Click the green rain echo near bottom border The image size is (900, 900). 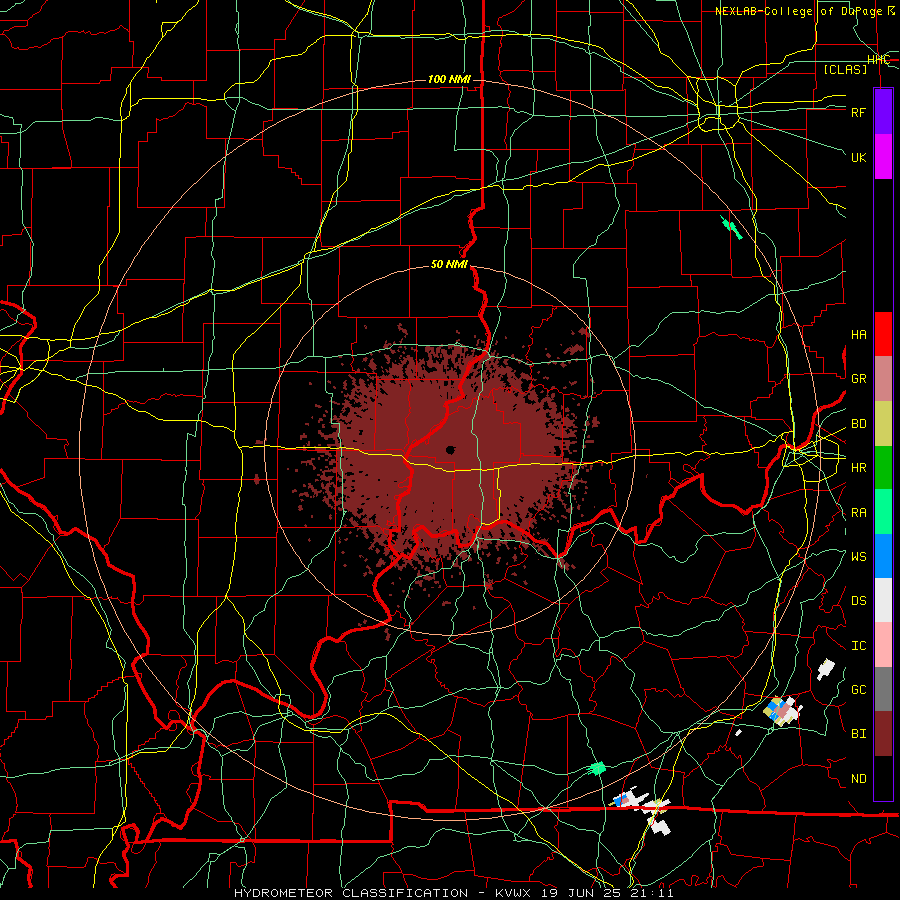(x=598, y=768)
